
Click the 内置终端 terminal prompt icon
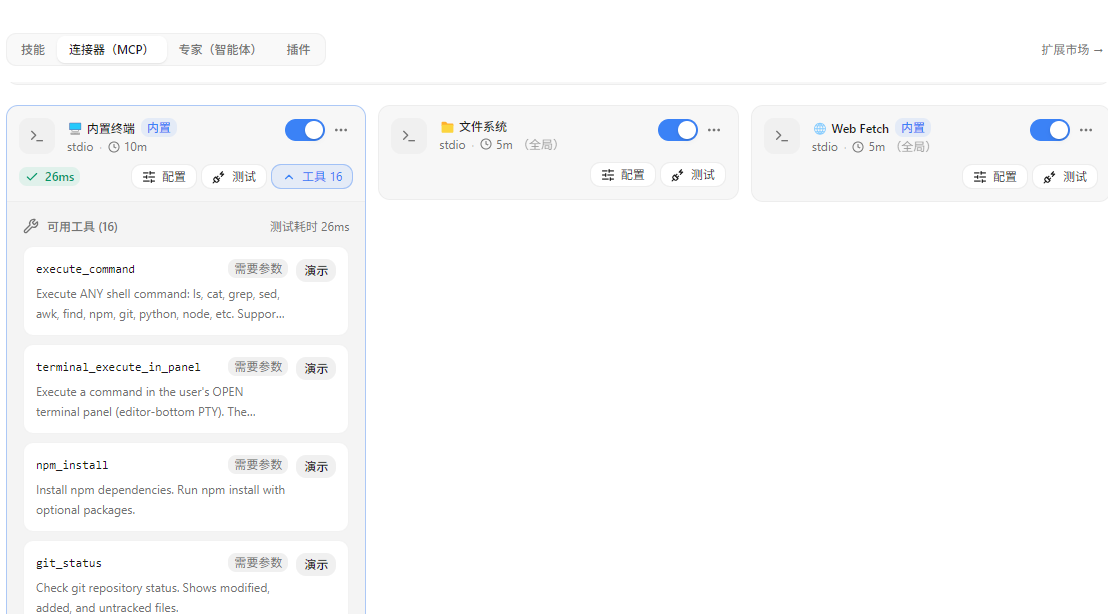[x=37, y=136]
